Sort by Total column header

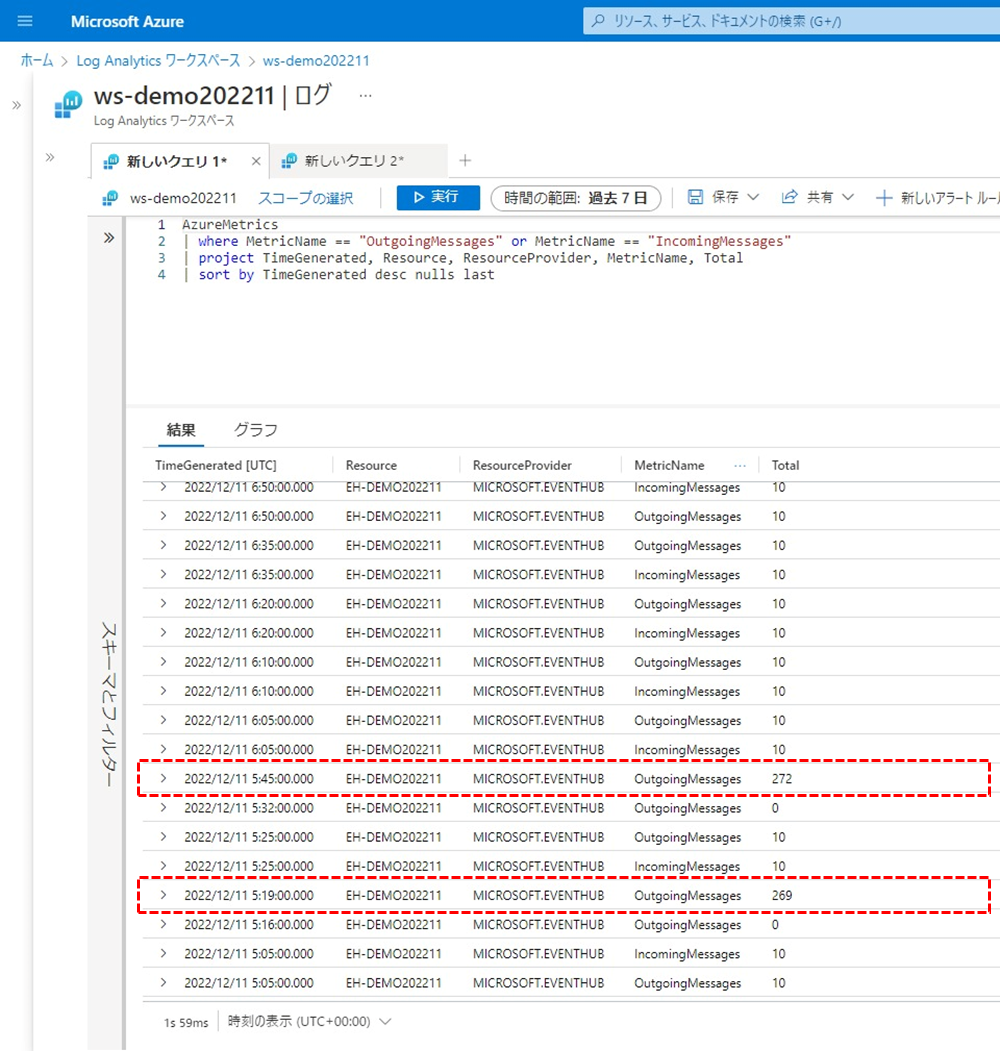[x=785, y=465]
